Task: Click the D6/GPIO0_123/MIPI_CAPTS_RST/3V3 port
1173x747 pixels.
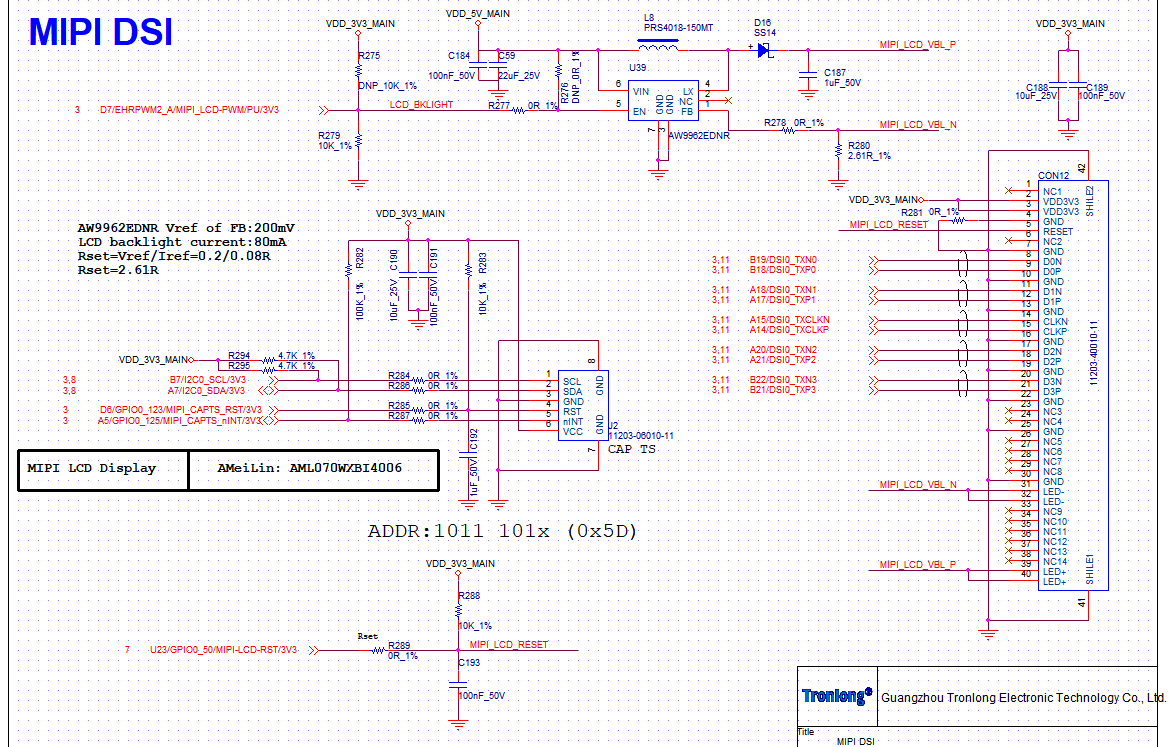Action: 180,411
